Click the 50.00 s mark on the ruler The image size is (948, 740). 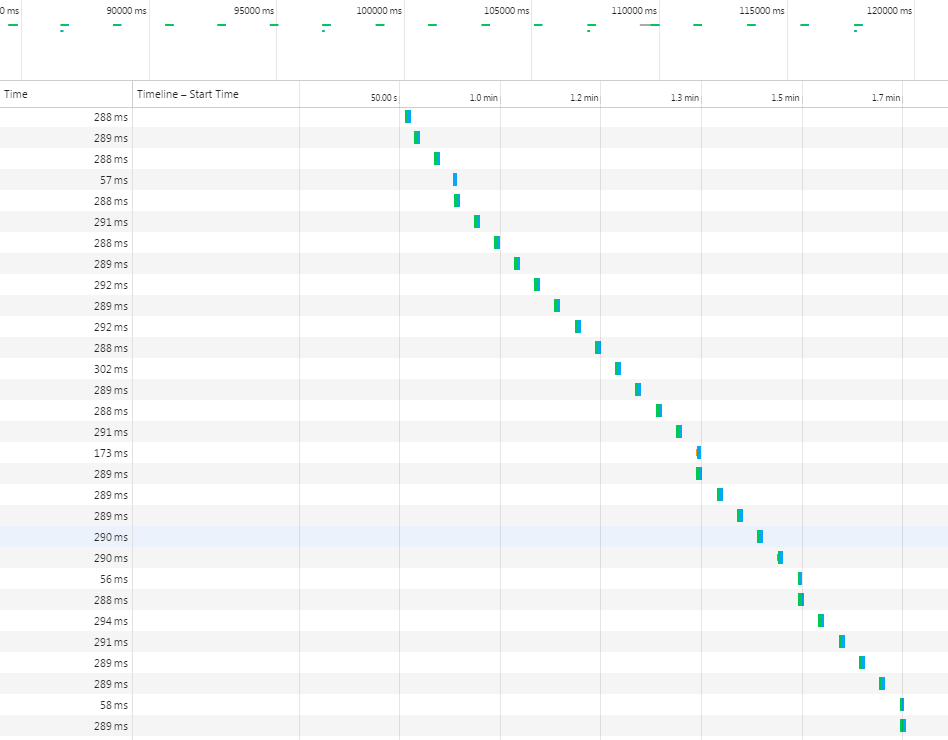[383, 97]
